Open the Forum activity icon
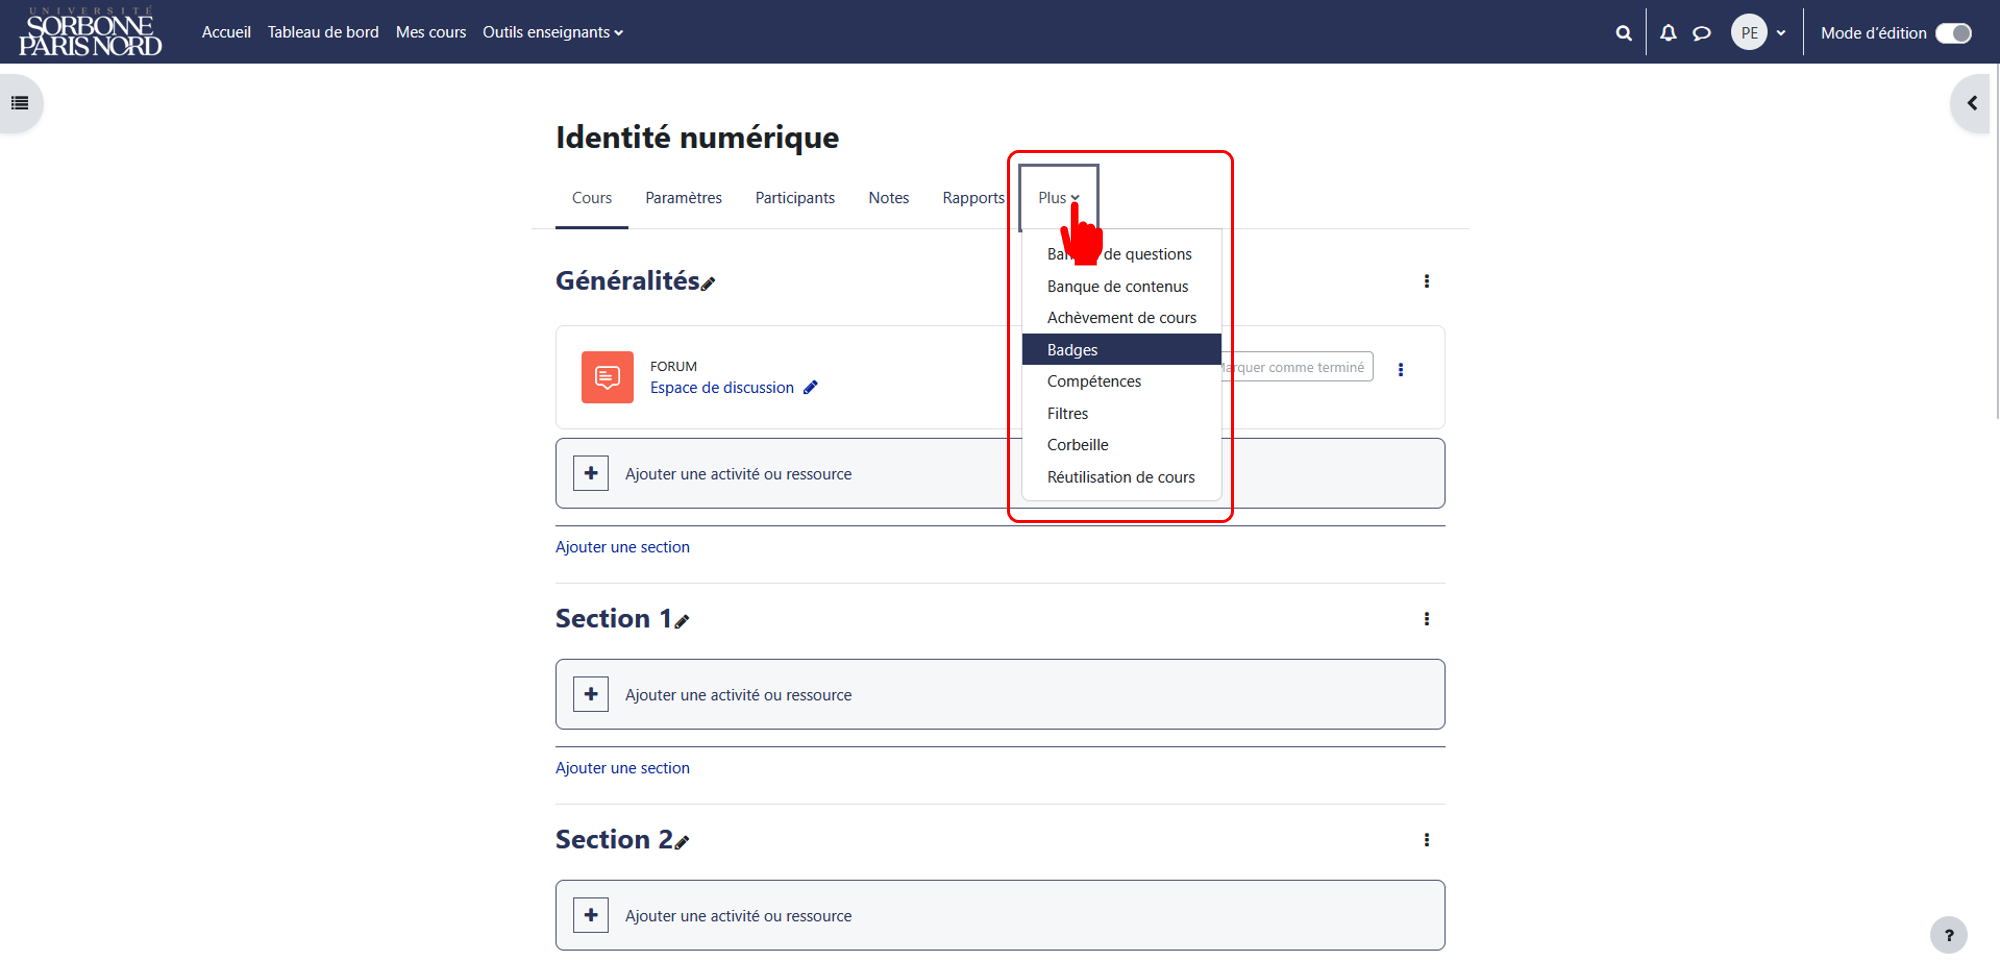 [x=607, y=377]
